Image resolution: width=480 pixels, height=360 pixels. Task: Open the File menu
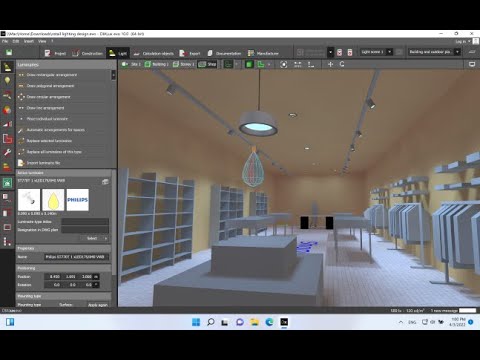(5, 41)
